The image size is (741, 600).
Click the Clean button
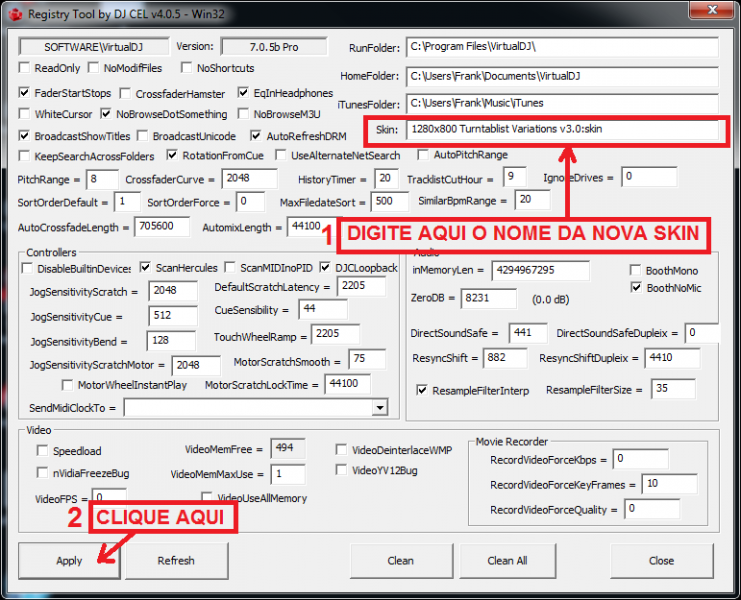click(x=401, y=560)
